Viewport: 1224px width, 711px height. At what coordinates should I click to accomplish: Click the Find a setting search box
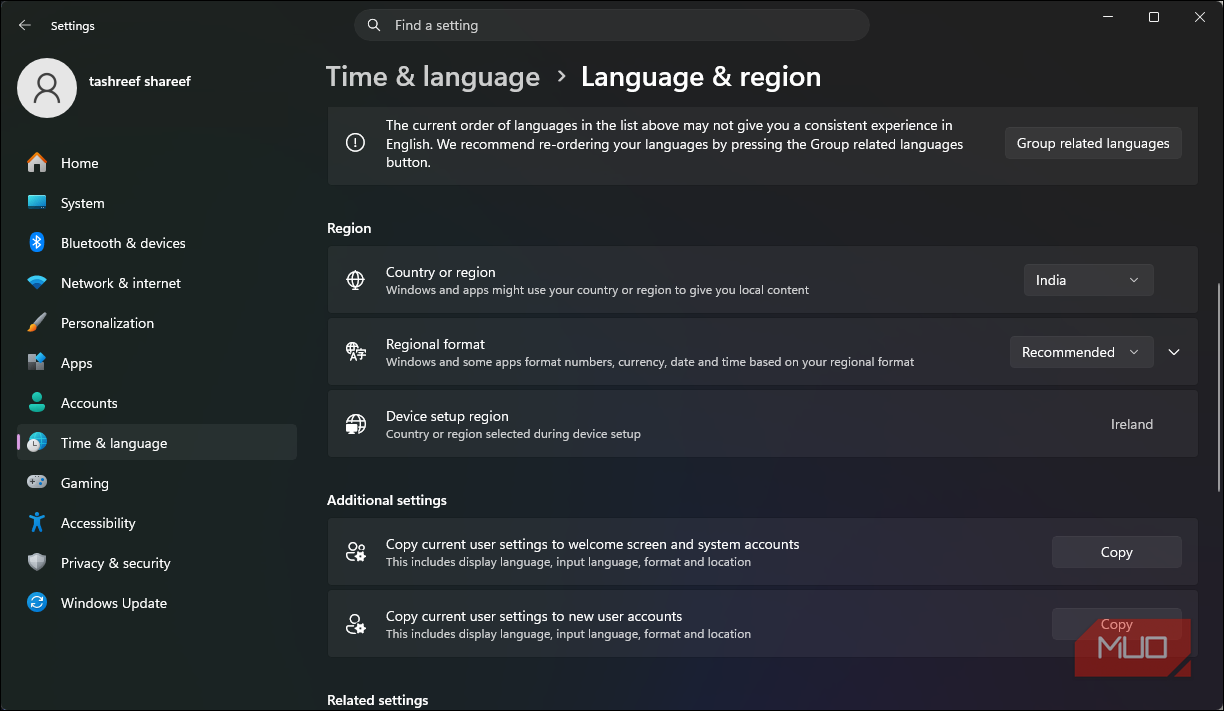(611, 25)
